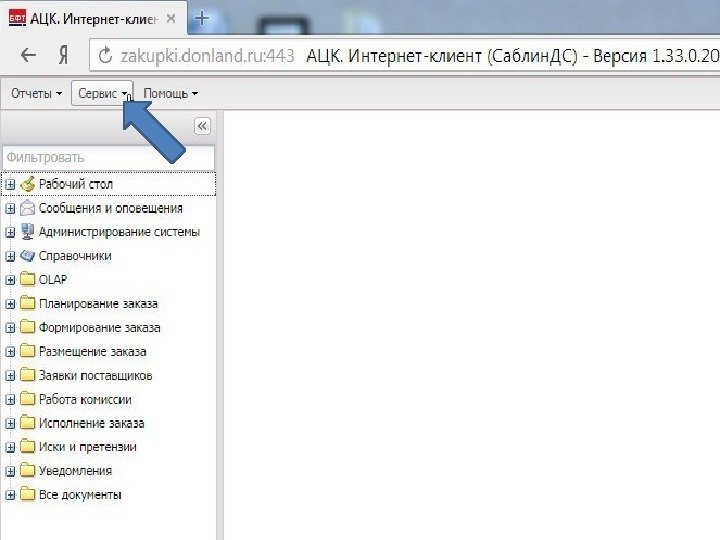Viewport: 720px width, 540px height.
Task: Close the АЦК. Интернет-клиент browser tab
Action: tap(171, 19)
